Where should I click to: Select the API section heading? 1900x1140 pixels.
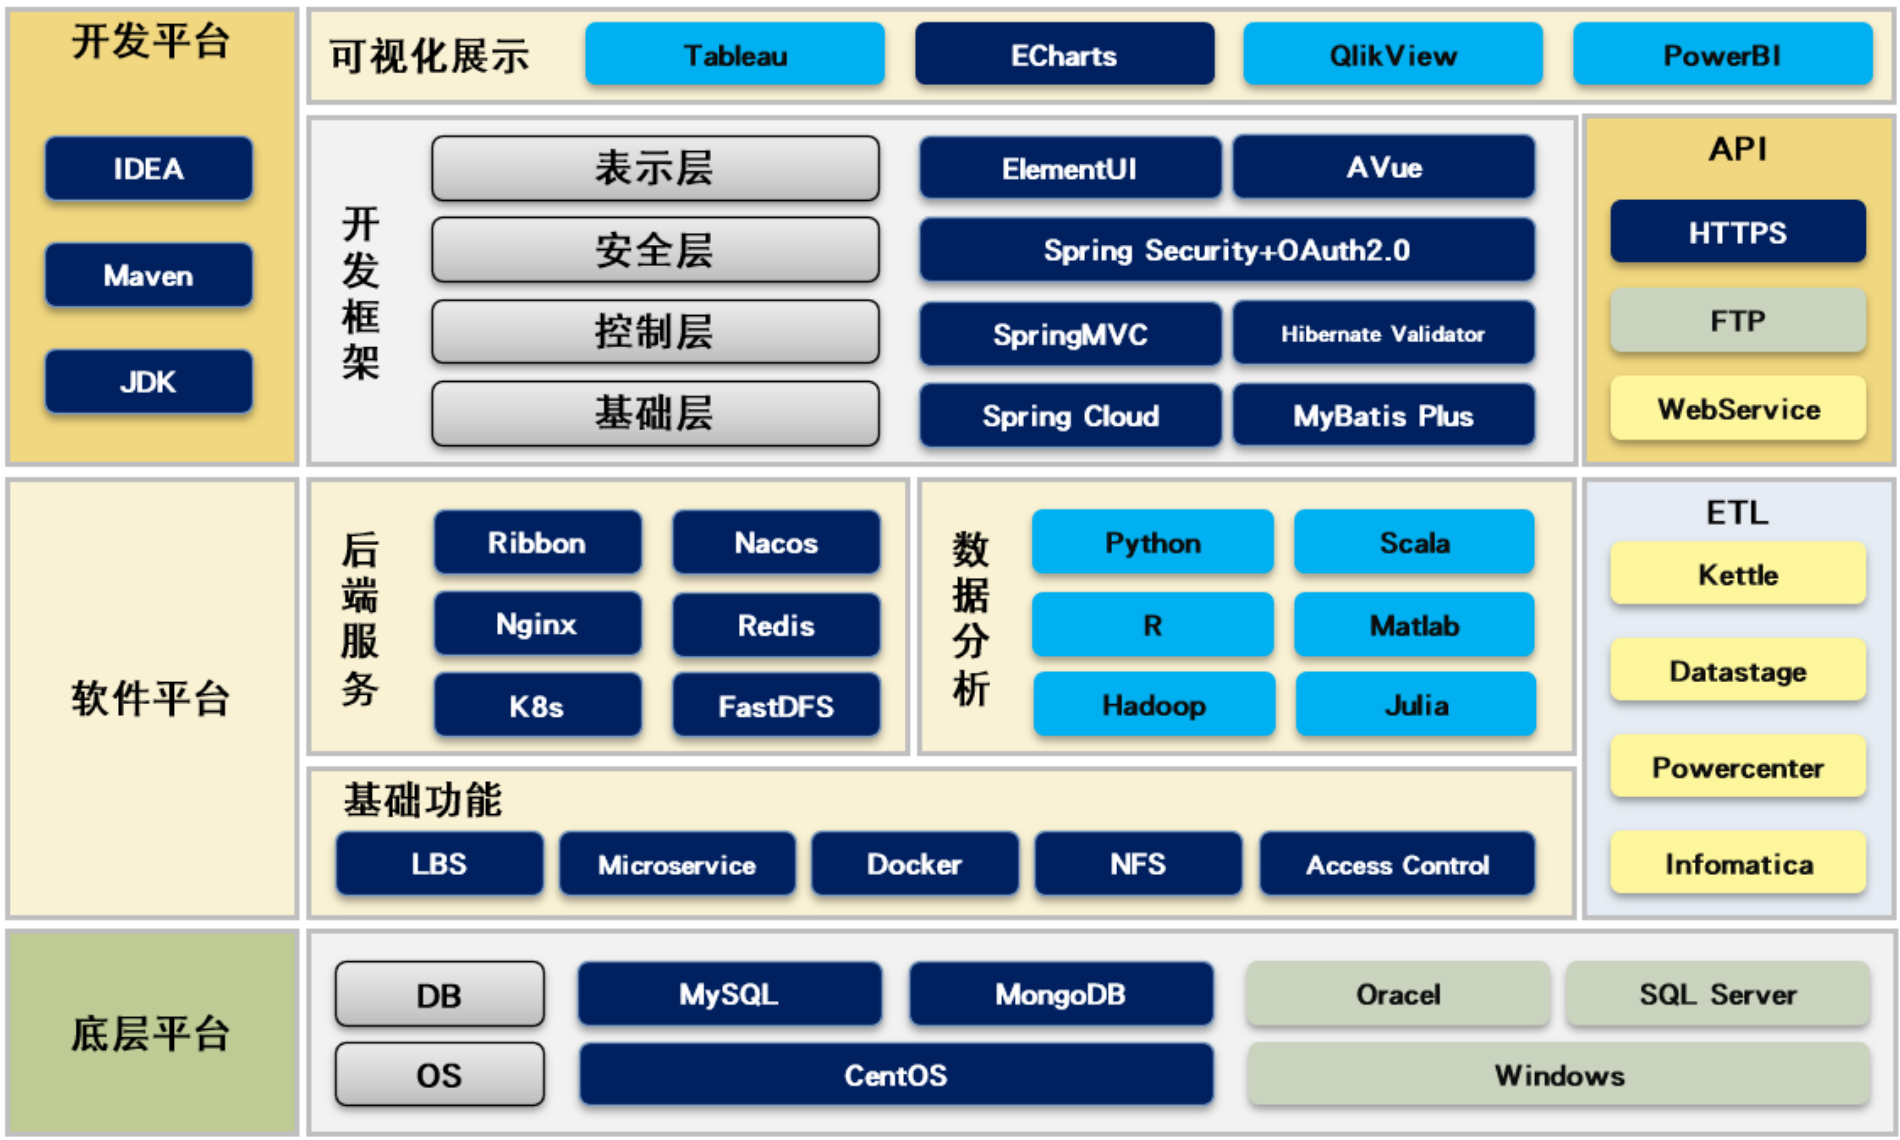1738,149
